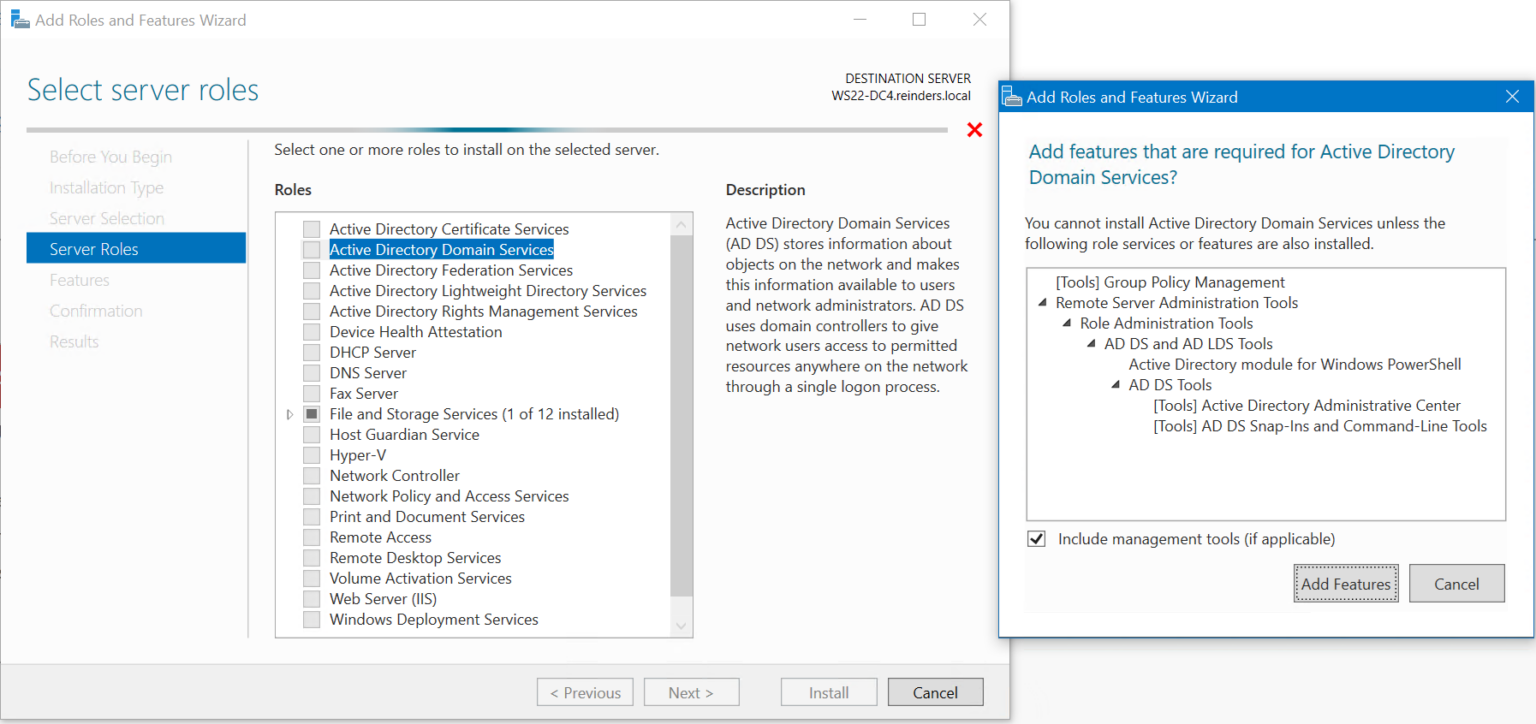This screenshot has height=724, width=1536.
Task: Check the Active Directory Domain Services role
Action: [311, 249]
